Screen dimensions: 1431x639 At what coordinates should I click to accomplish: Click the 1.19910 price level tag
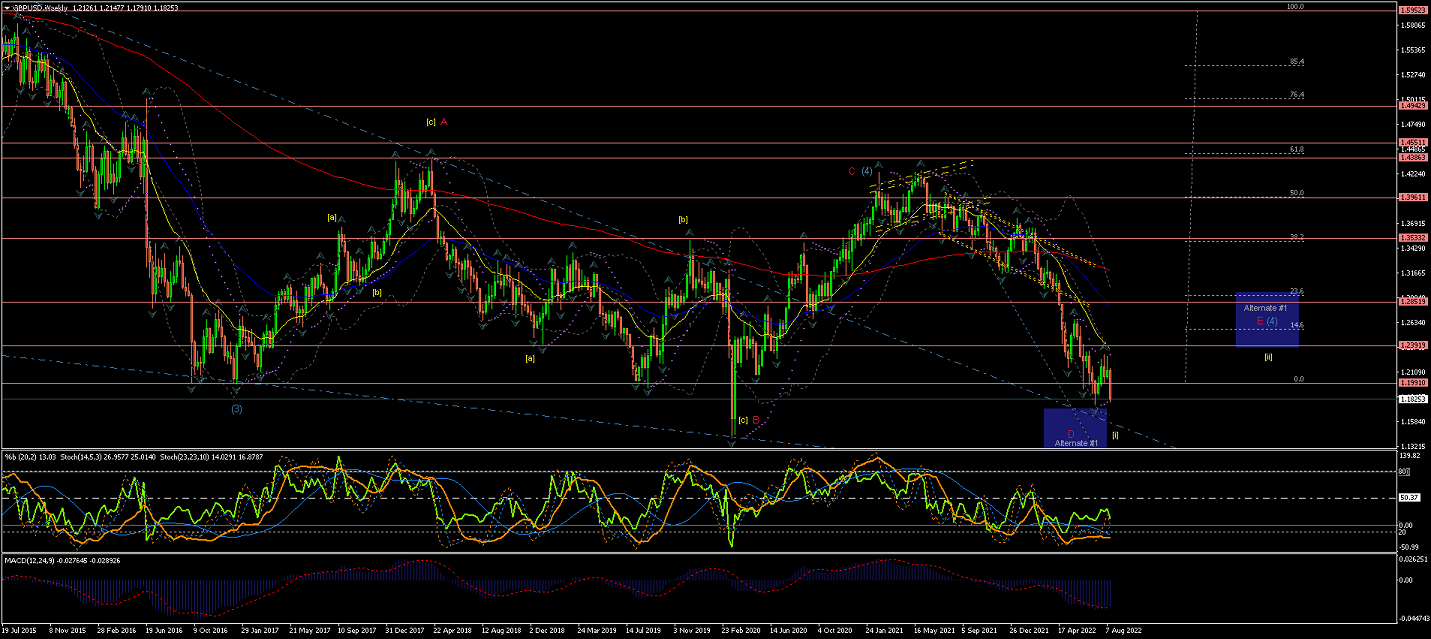pos(1412,383)
